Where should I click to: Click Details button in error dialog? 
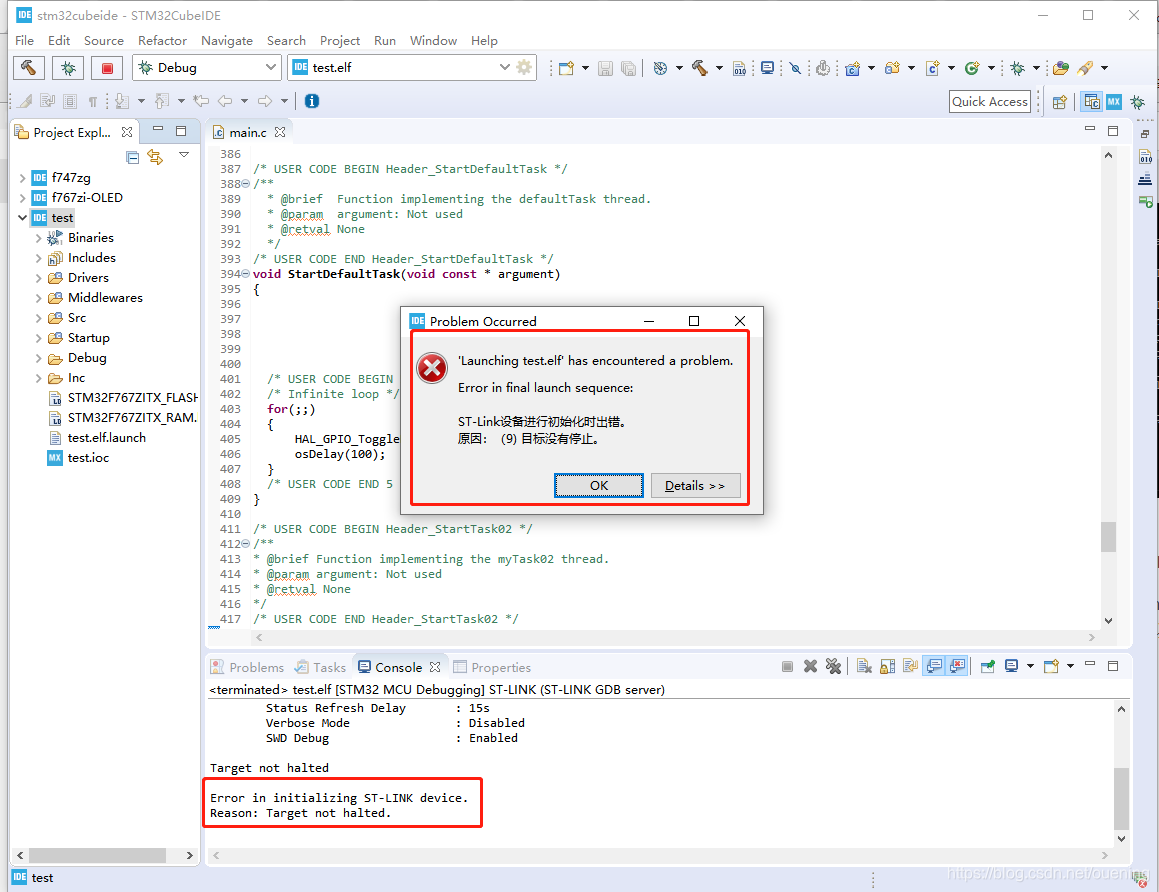point(695,486)
